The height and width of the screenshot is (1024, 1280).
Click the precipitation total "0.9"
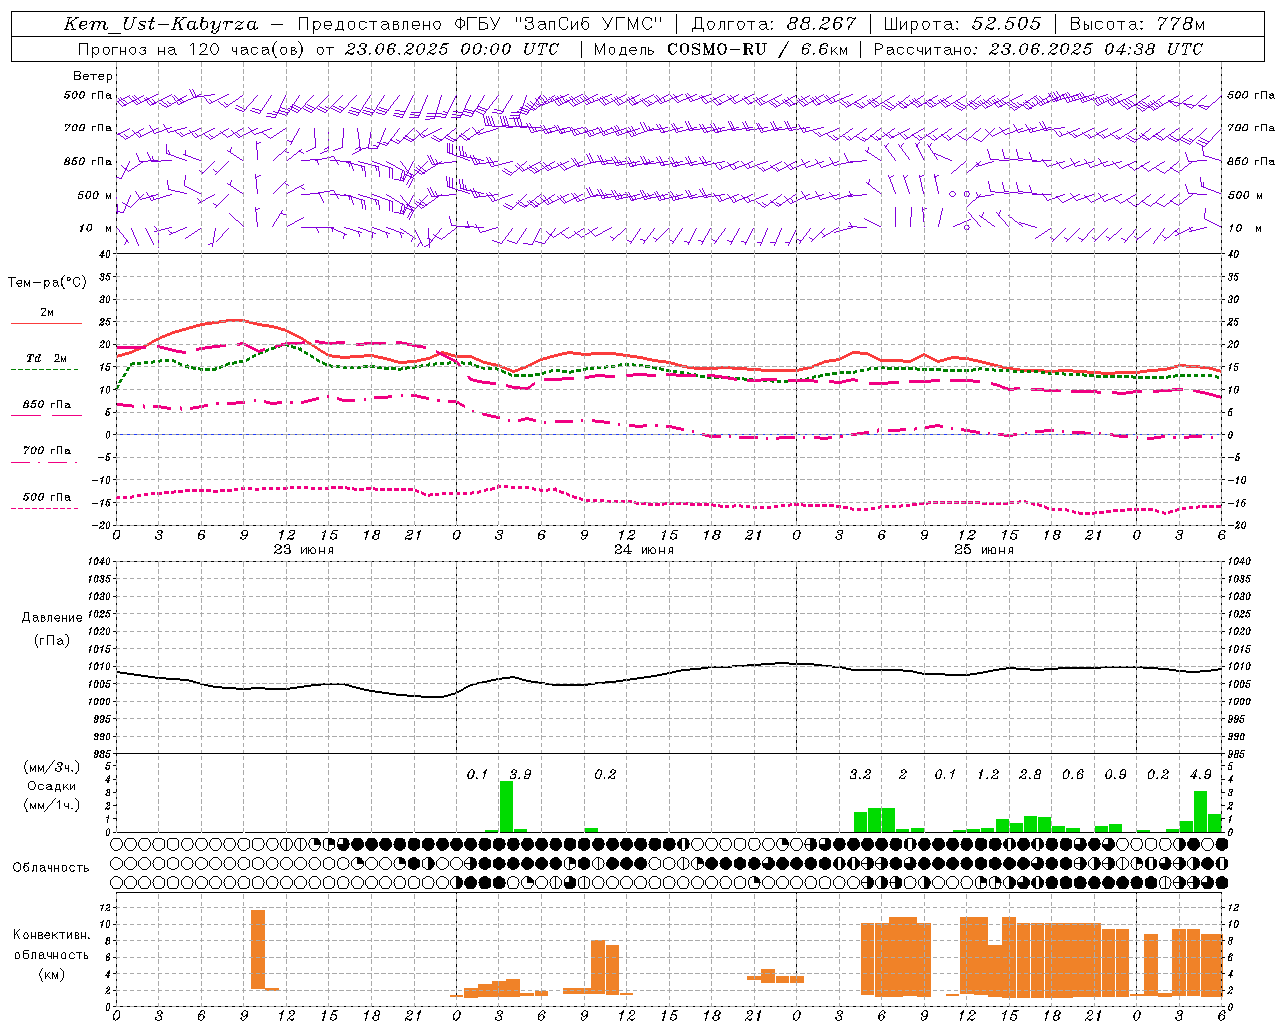click(1116, 774)
